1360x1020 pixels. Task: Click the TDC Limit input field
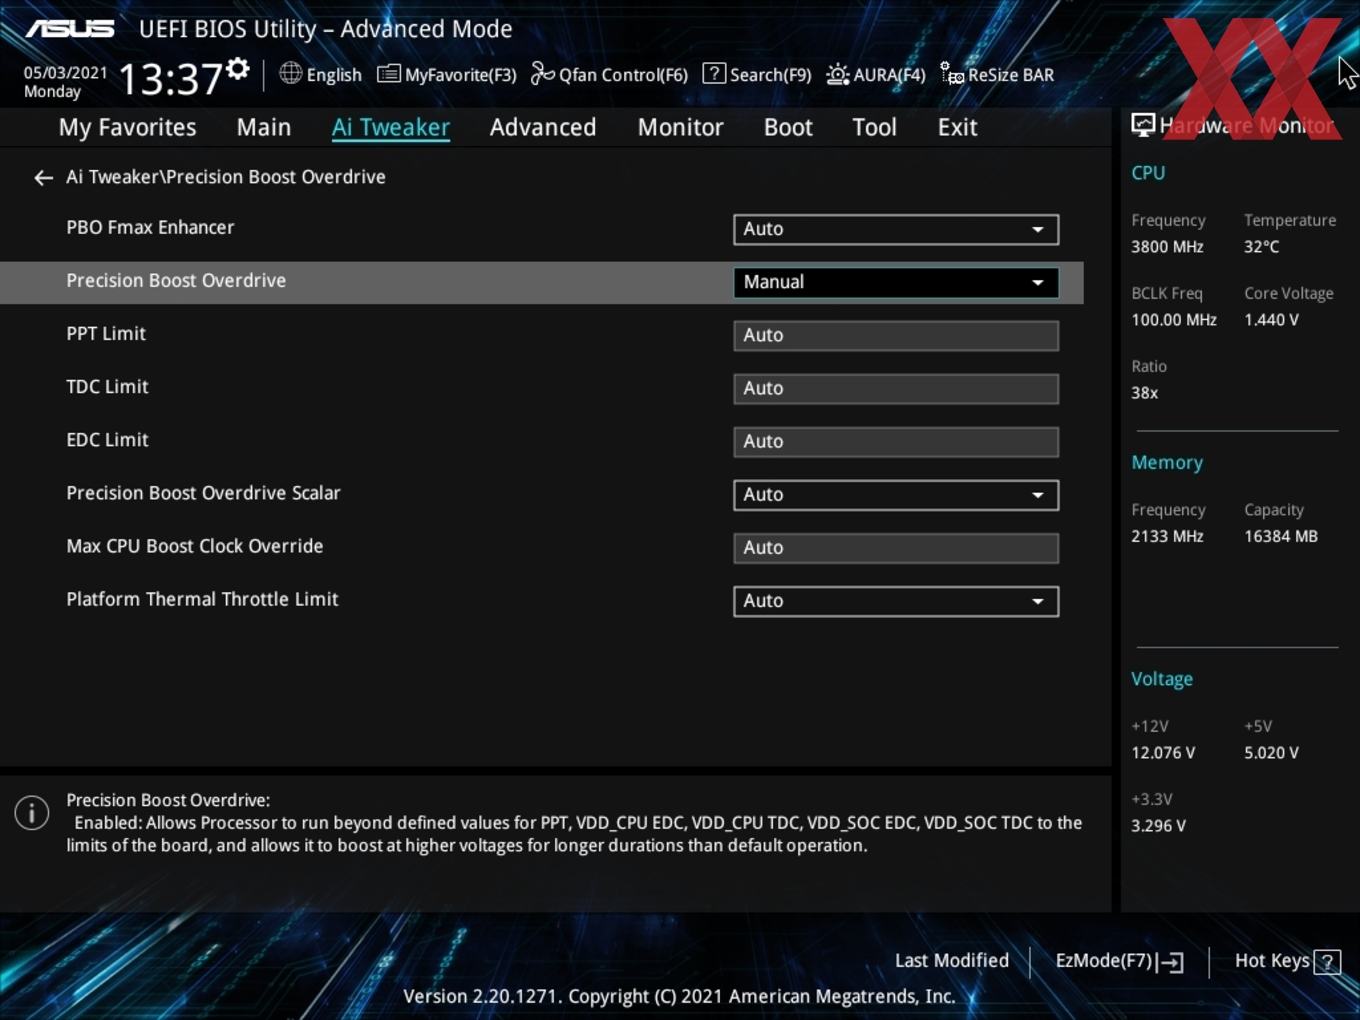coord(896,388)
